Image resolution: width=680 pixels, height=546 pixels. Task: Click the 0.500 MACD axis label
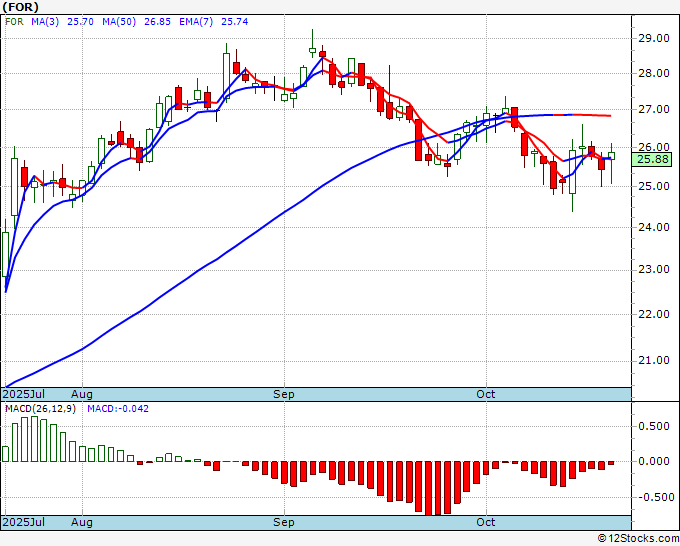[x=654, y=426]
